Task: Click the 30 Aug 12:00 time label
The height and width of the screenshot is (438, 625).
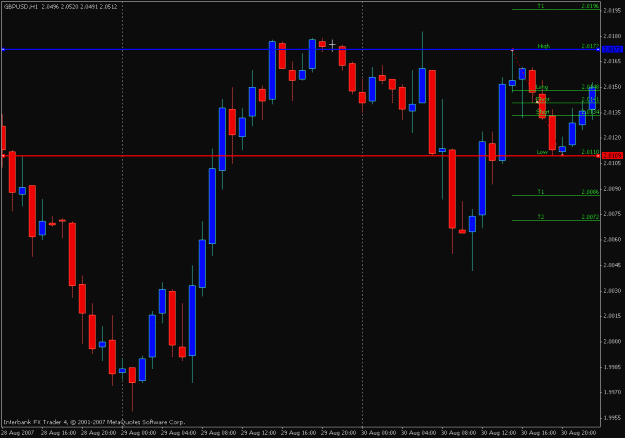Action: (x=498, y=432)
